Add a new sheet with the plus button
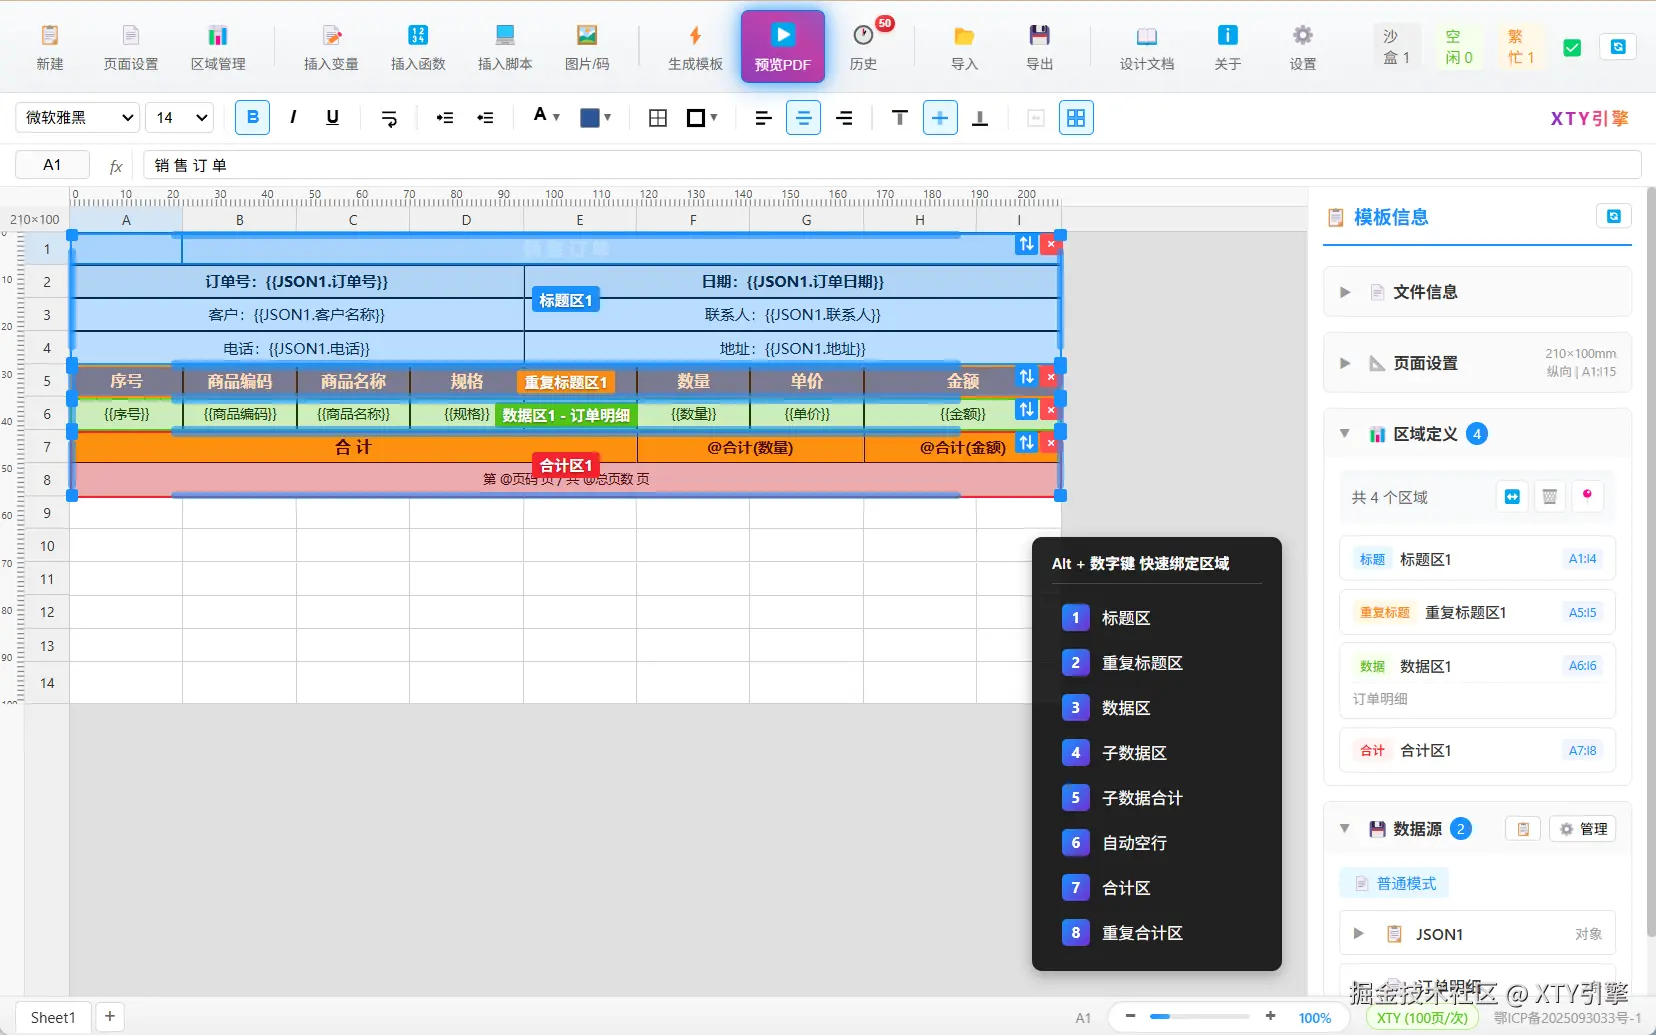The width and height of the screenshot is (1656, 1035). pos(110,1017)
